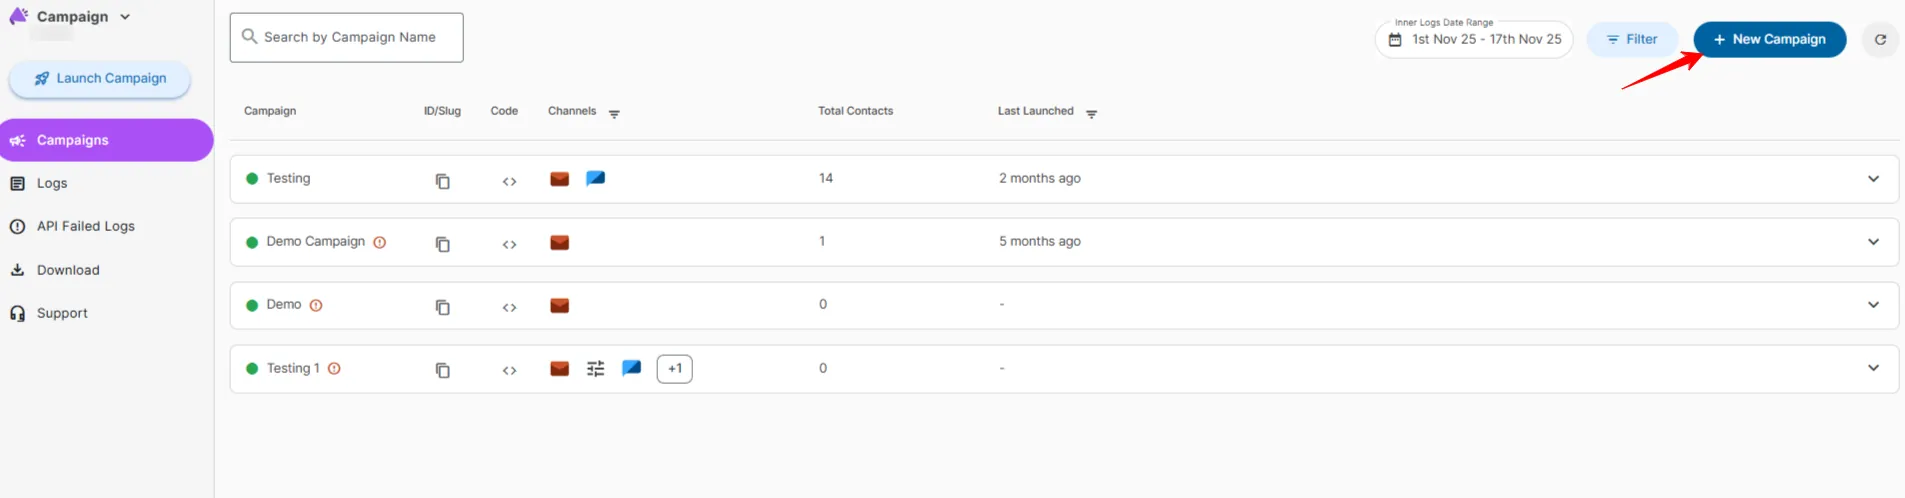Click email channel icon in Demo row

coord(559,305)
